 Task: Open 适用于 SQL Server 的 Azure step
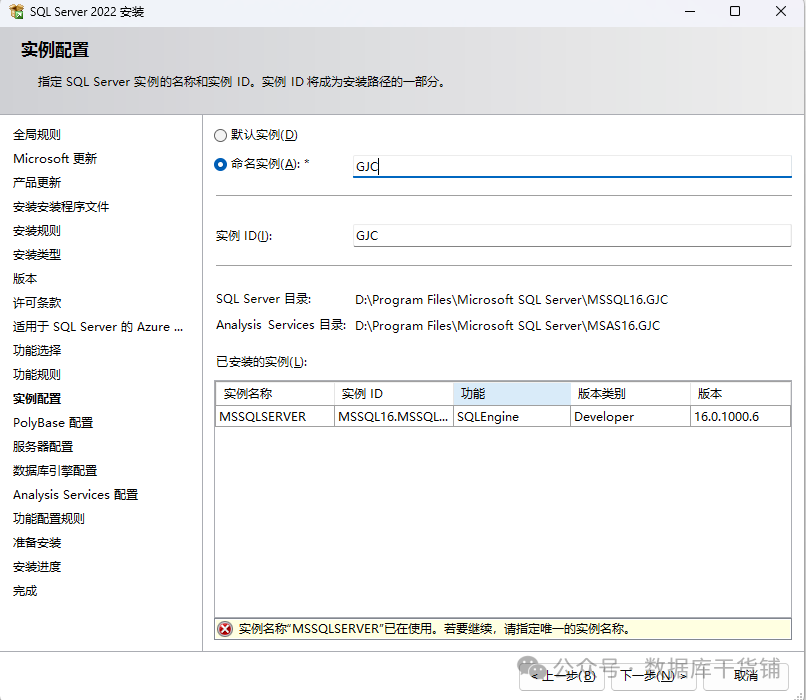(x=98, y=327)
